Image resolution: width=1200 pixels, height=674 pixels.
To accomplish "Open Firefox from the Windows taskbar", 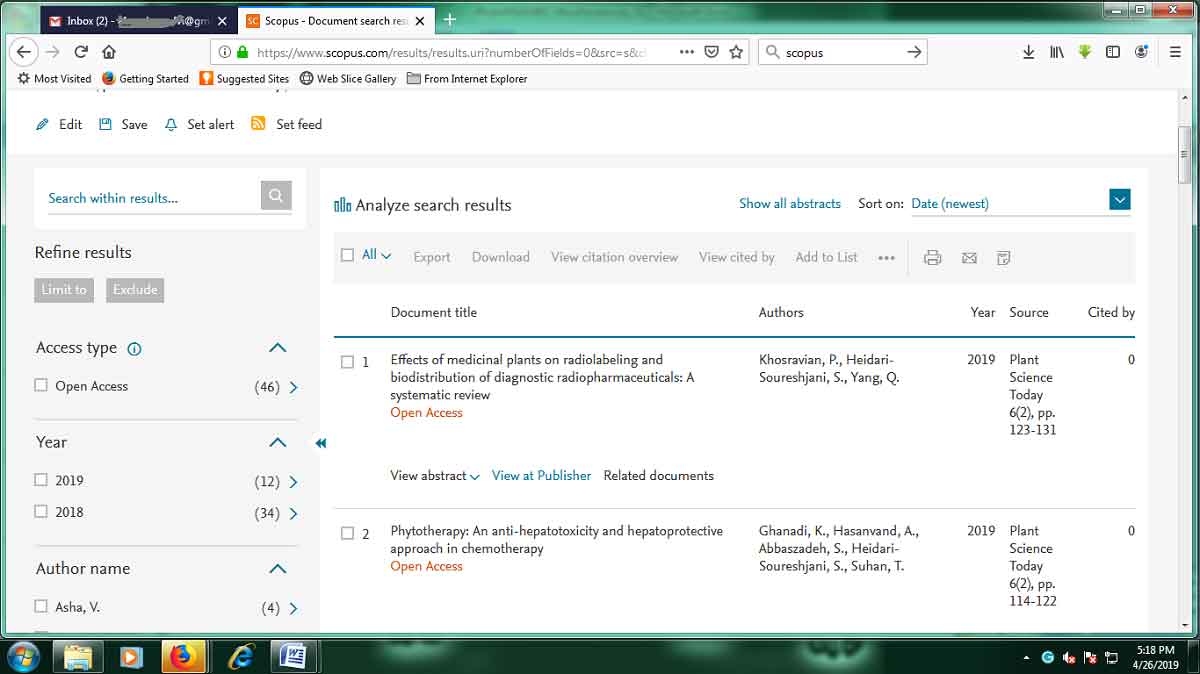I will pyautogui.click(x=182, y=657).
